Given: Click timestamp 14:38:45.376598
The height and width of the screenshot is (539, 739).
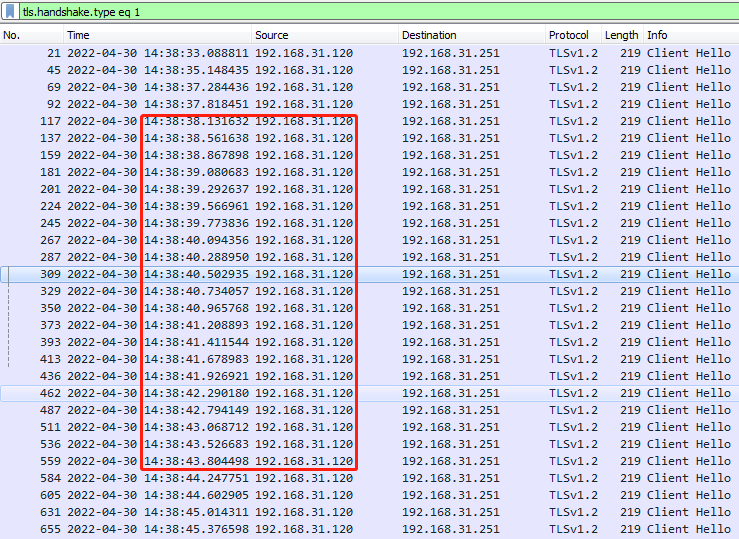Looking at the screenshot, I should 196,529.
